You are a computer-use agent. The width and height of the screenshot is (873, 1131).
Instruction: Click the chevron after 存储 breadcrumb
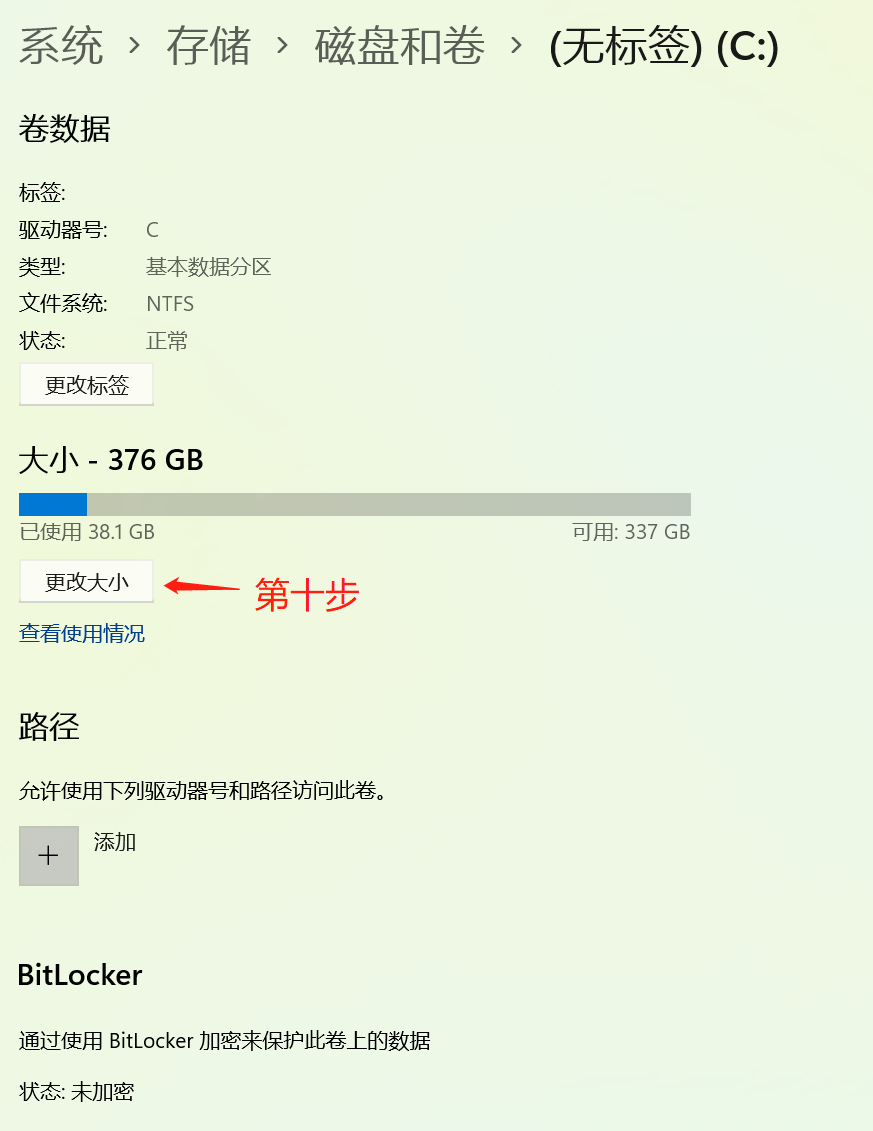pos(283,46)
